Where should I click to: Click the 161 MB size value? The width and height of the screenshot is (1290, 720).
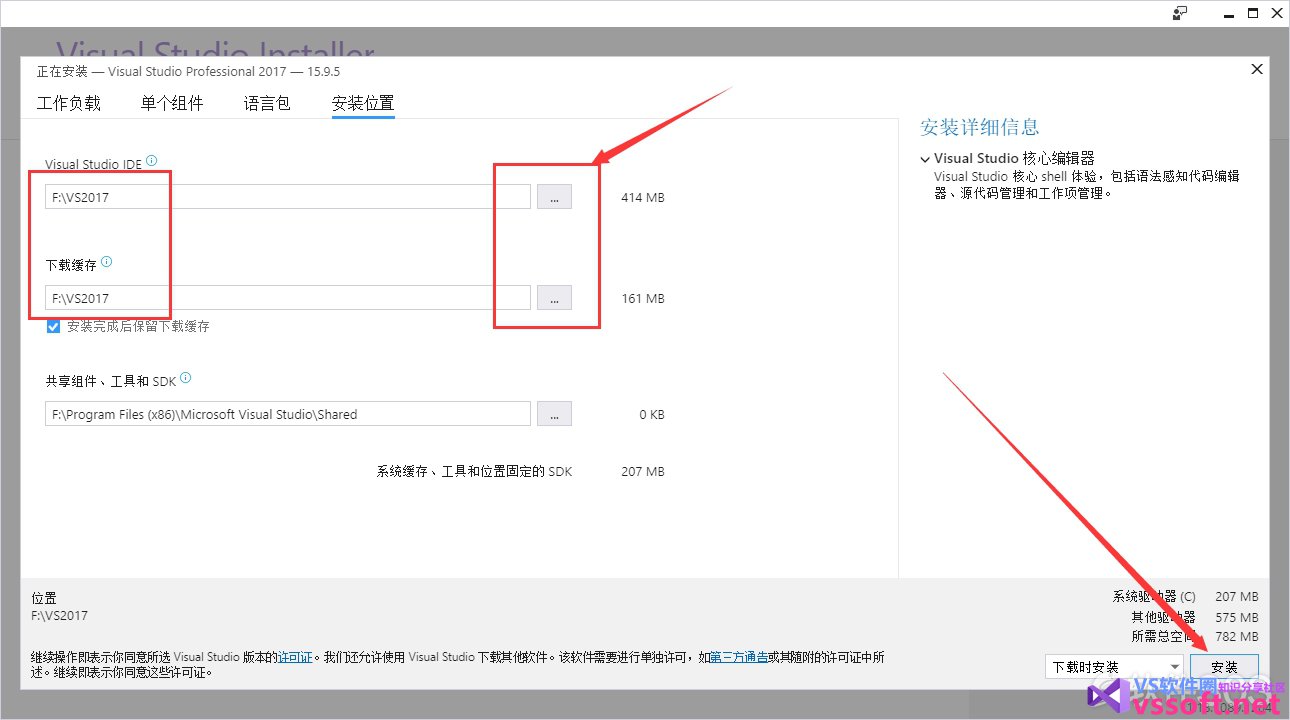pyautogui.click(x=642, y=298)
